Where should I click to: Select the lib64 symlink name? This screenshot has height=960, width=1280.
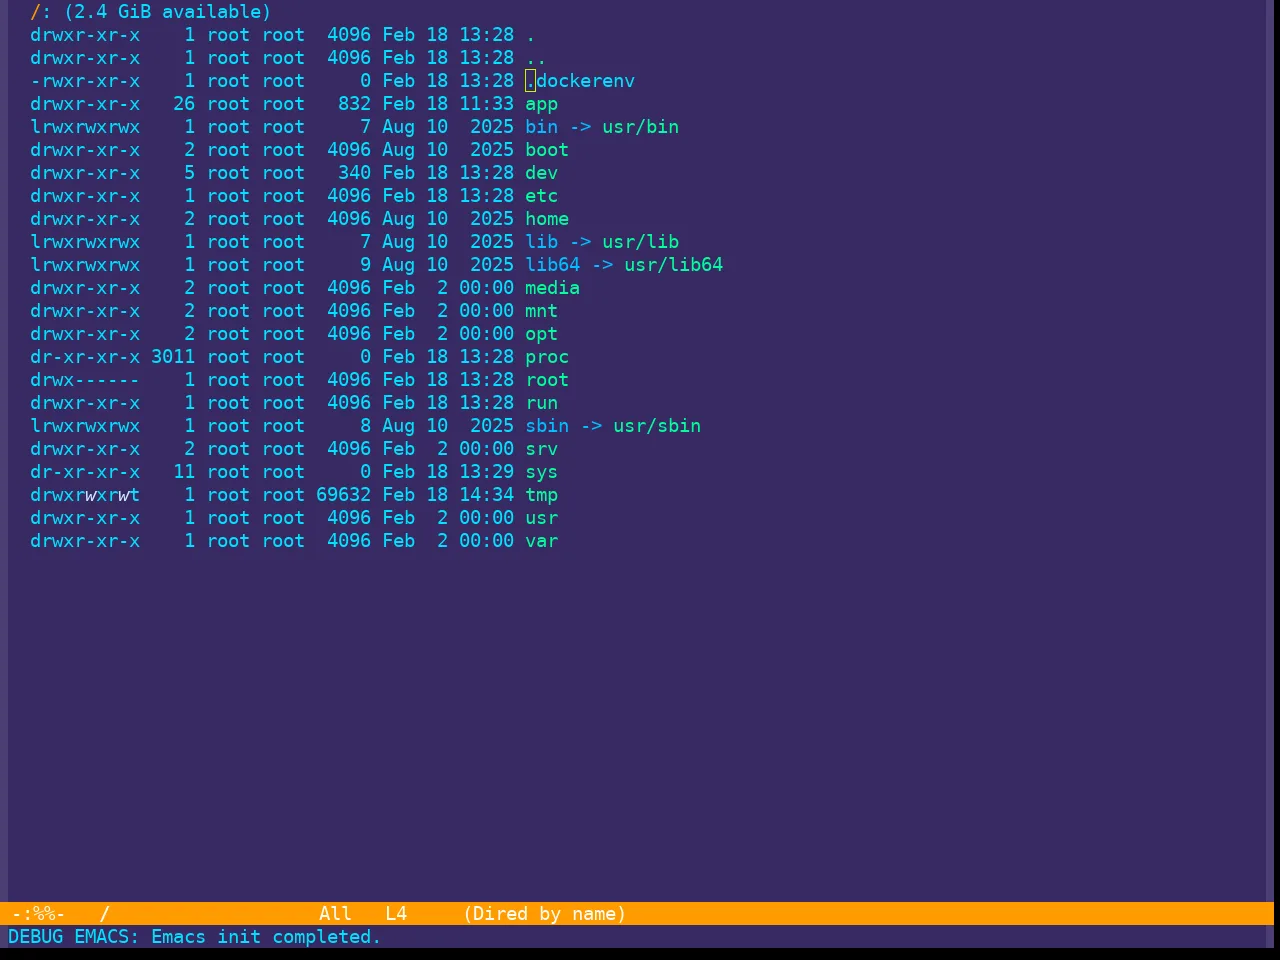pos(553,265)
